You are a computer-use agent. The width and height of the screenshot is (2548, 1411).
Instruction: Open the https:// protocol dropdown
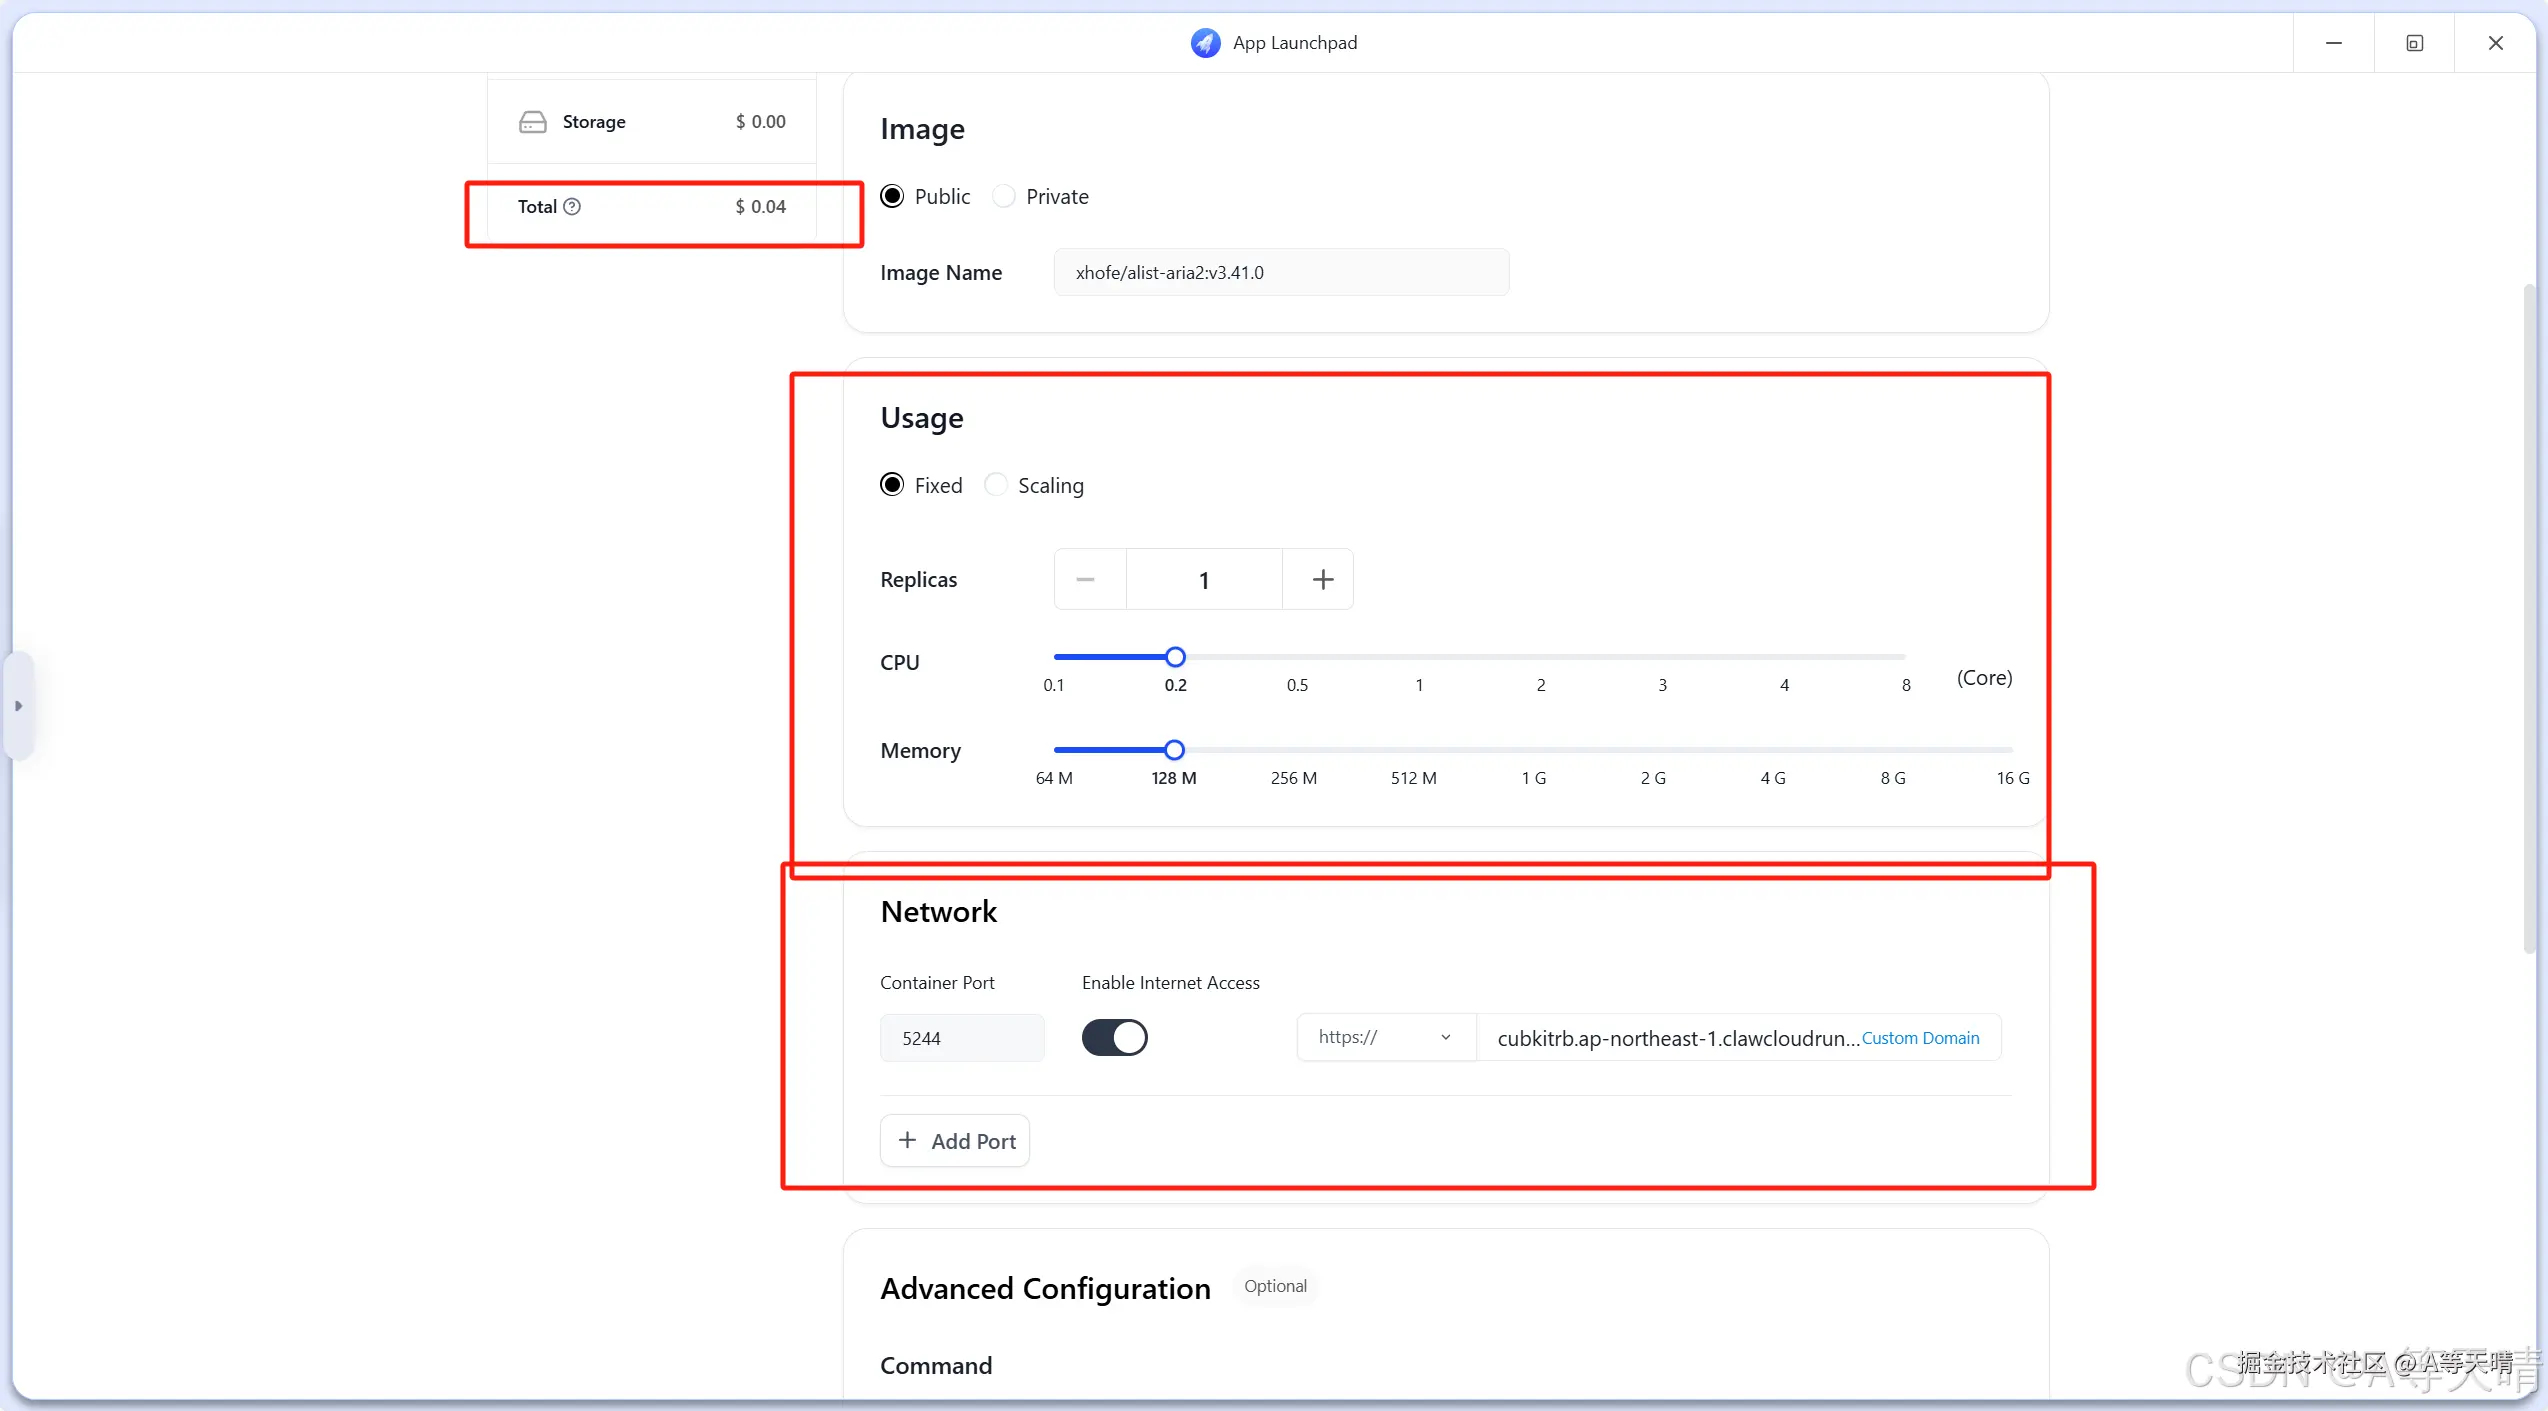[x=1385, y=1038]
